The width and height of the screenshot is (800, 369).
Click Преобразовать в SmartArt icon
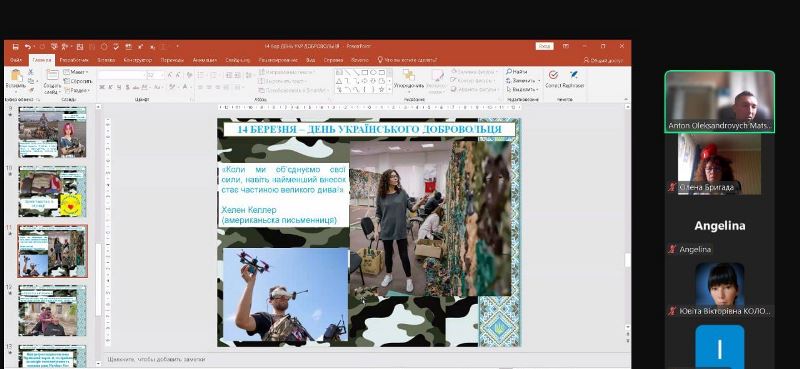pyautogui.click(x=262, y=89)
